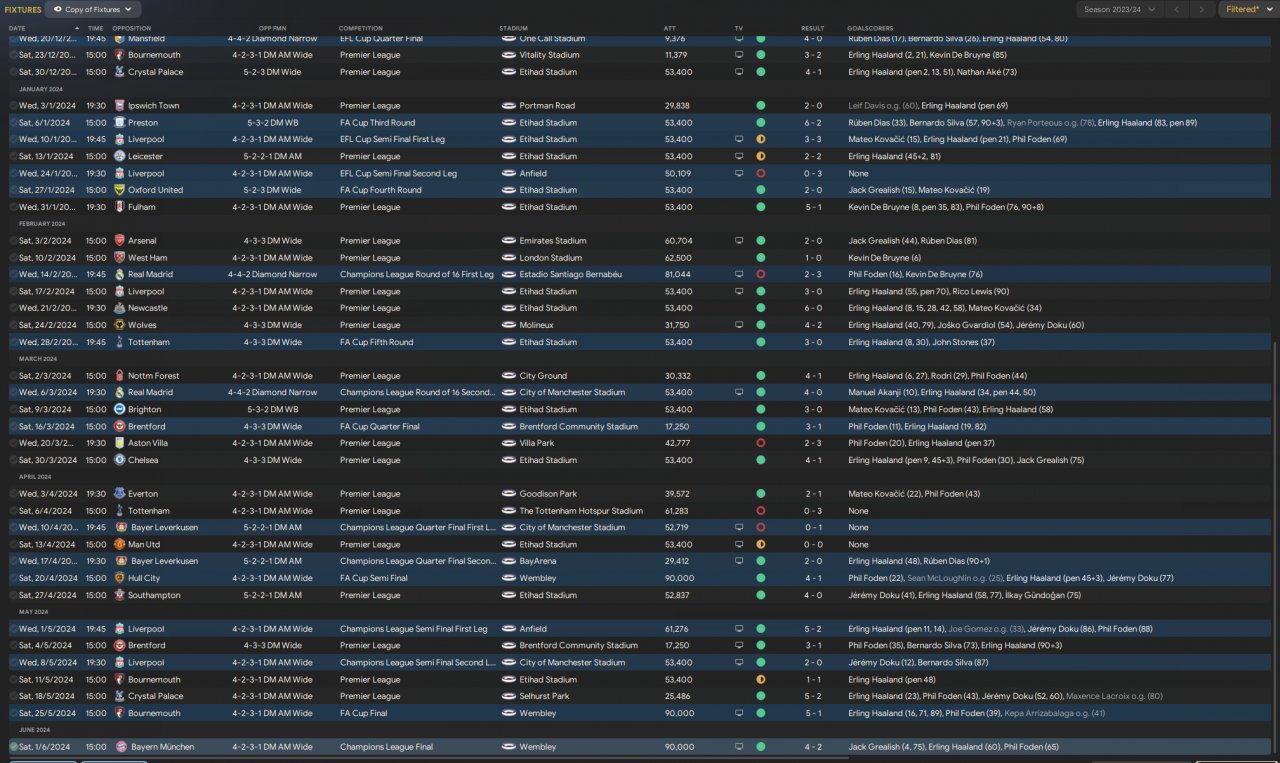This screenshot has height=763, width=1280.
Task: Toggle row selector for the Everton fixture
Action: point(13,494)
